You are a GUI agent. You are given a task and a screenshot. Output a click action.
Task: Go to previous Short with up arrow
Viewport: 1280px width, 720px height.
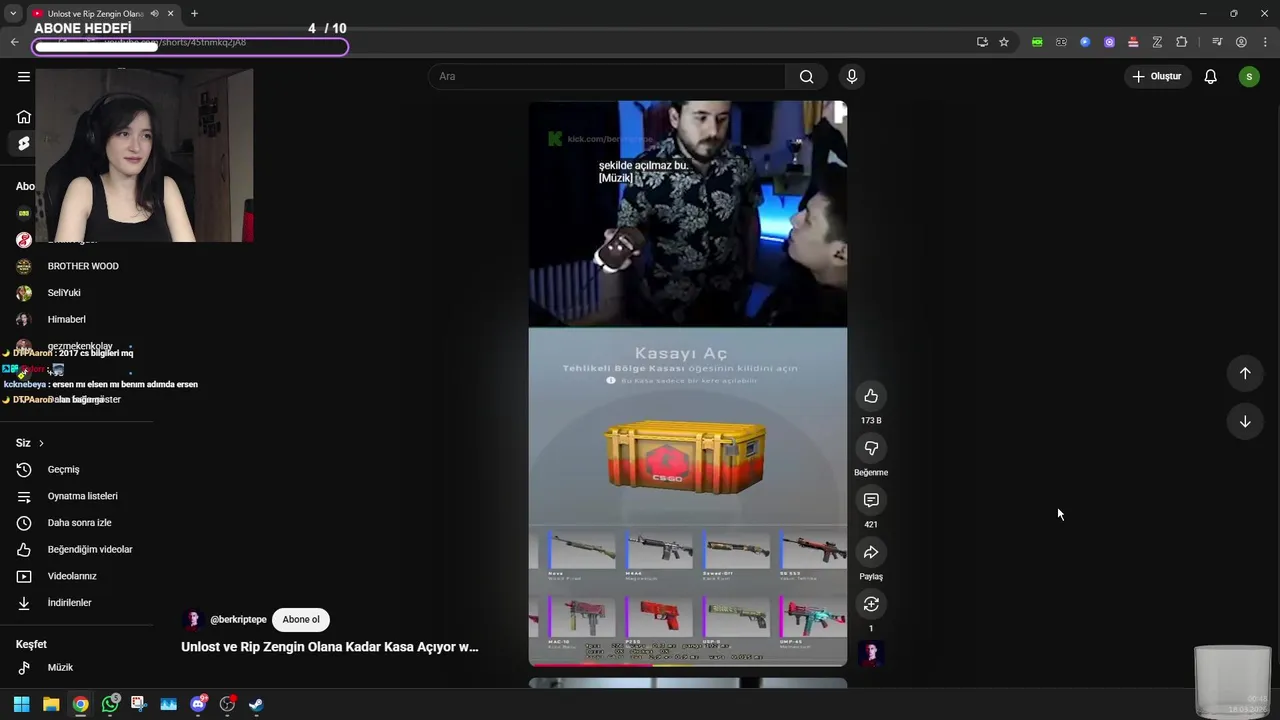point(1245,373)
